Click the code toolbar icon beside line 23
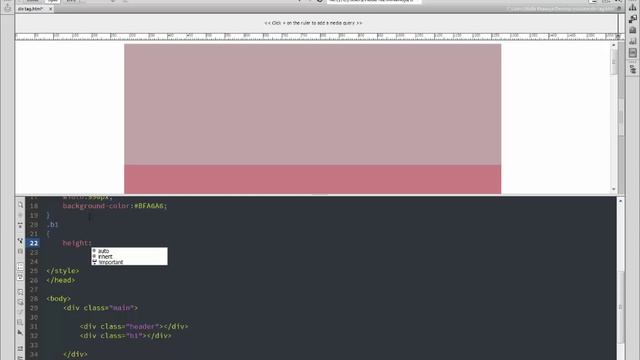Image resolution: width=640 pixels, height=360 pixels. coord(20,251)
